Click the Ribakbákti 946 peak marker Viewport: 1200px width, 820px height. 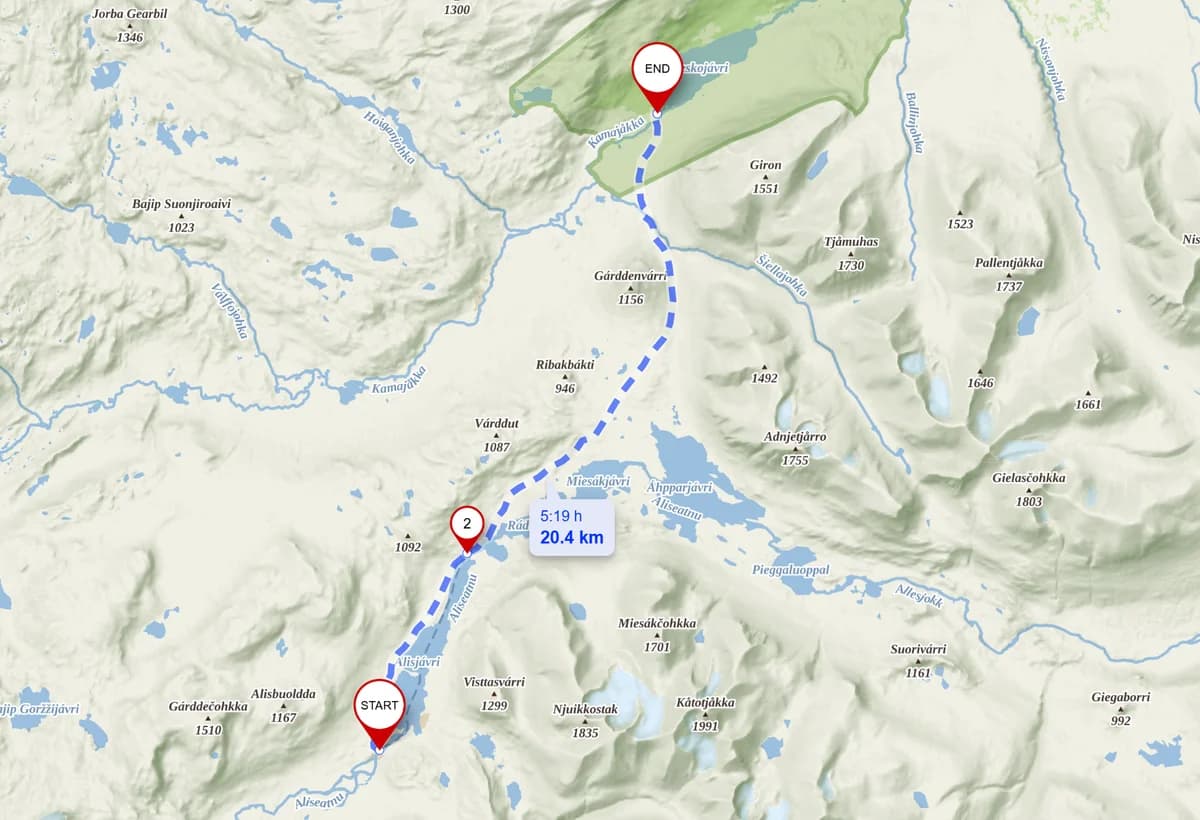click(x=565, y=376)
